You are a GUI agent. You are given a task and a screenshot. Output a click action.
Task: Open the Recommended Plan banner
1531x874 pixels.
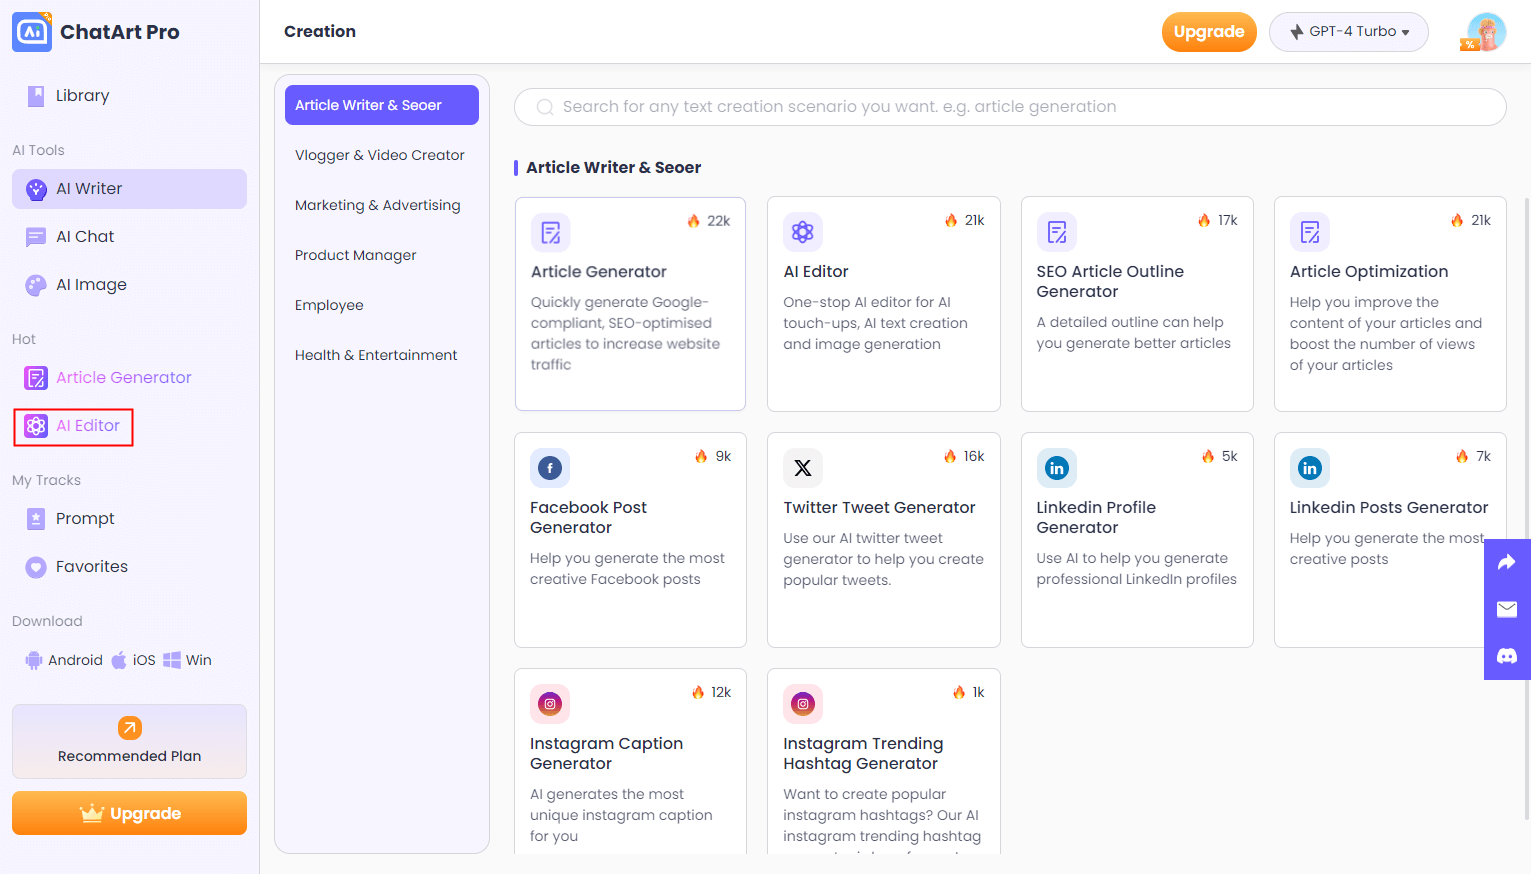129,741
